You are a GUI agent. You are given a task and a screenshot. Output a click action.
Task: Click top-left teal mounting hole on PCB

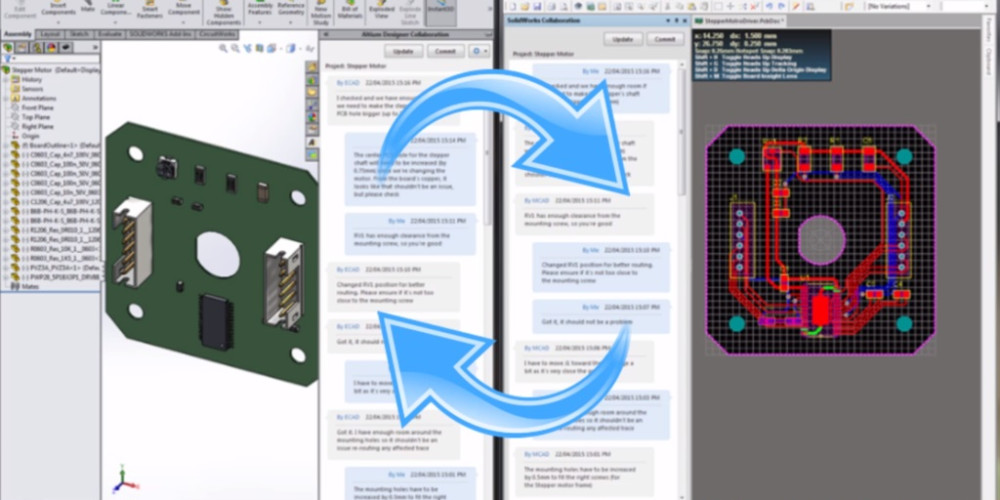click(x=737, y=156)
